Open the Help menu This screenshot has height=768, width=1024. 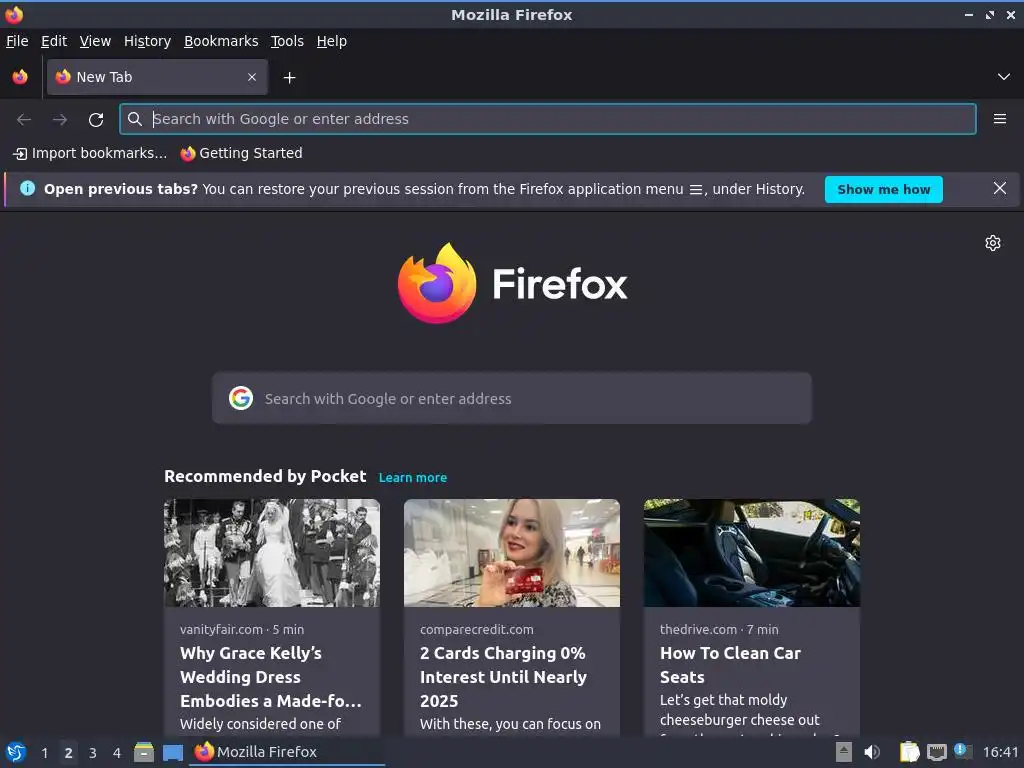coord(332,41)
